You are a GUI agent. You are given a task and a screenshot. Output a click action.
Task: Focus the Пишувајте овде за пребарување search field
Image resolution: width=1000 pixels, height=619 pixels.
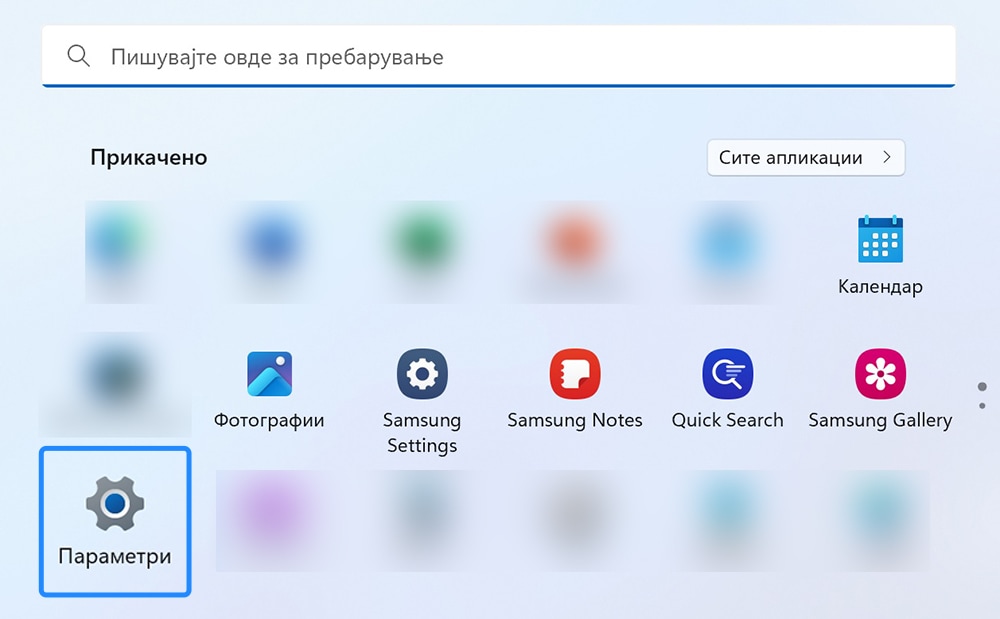pos(499,56)
